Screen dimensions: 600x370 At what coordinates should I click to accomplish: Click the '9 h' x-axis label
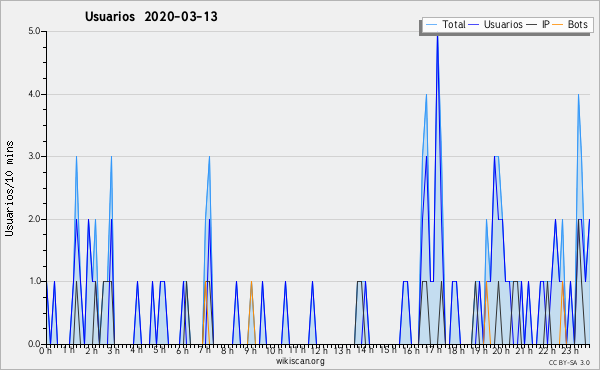coord(251,351)
